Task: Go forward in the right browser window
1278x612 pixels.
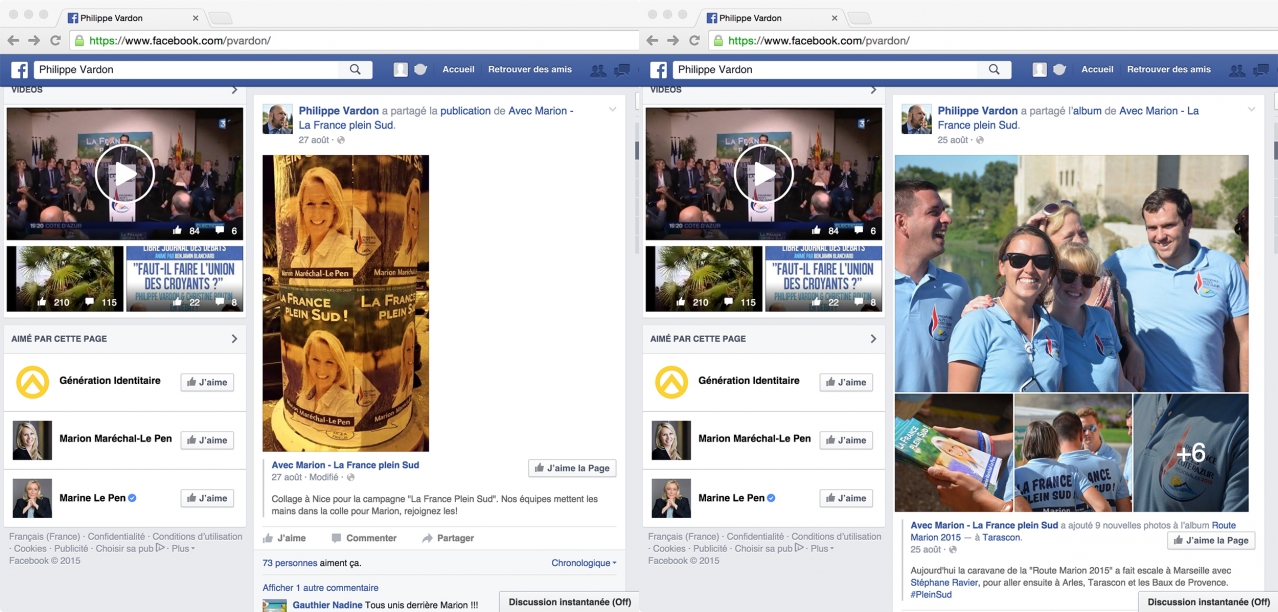Action: click(x=674, y=40)
